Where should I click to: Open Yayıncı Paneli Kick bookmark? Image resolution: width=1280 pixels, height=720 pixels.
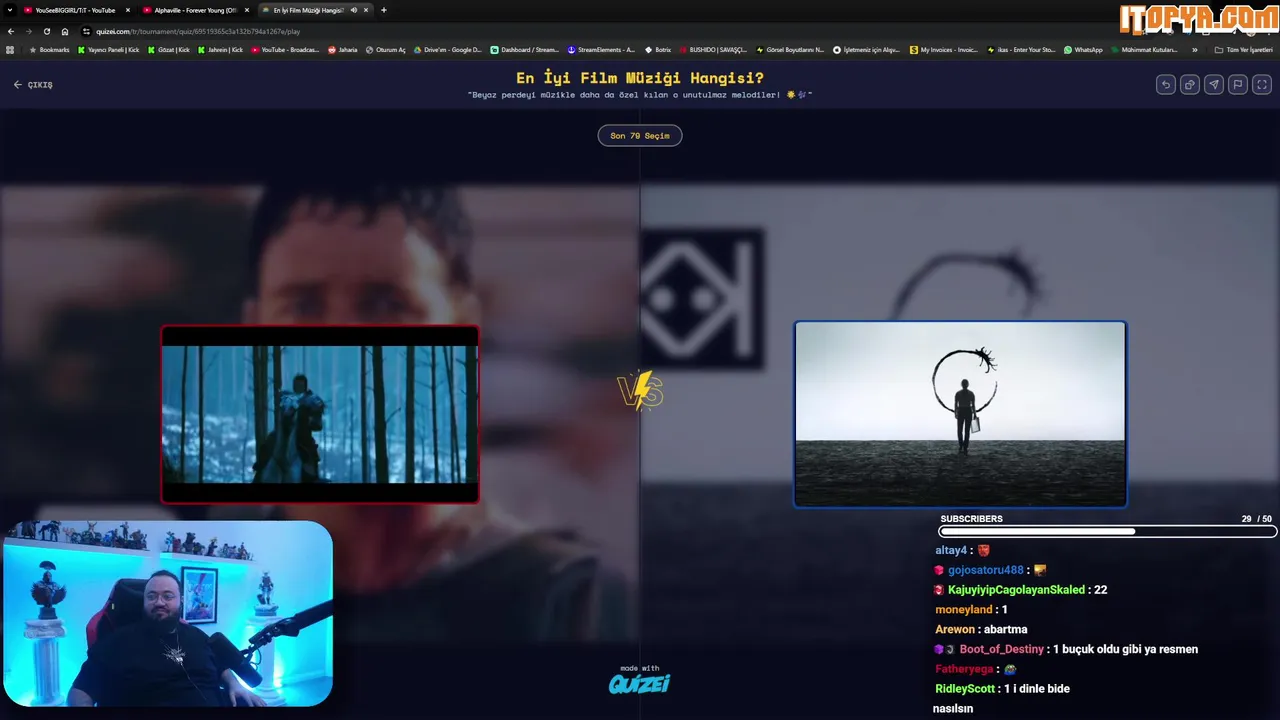click(x=109, y=49)
